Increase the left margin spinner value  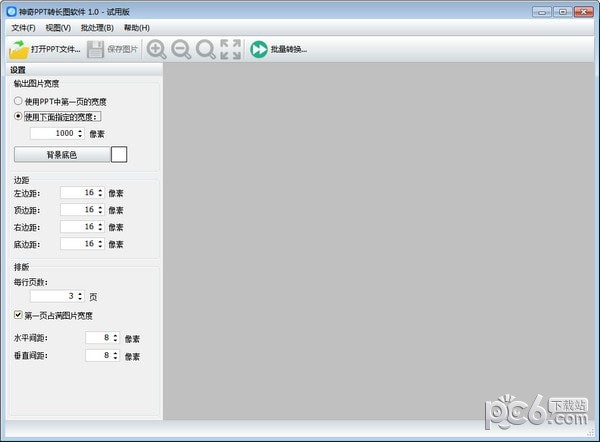point(100,190)
